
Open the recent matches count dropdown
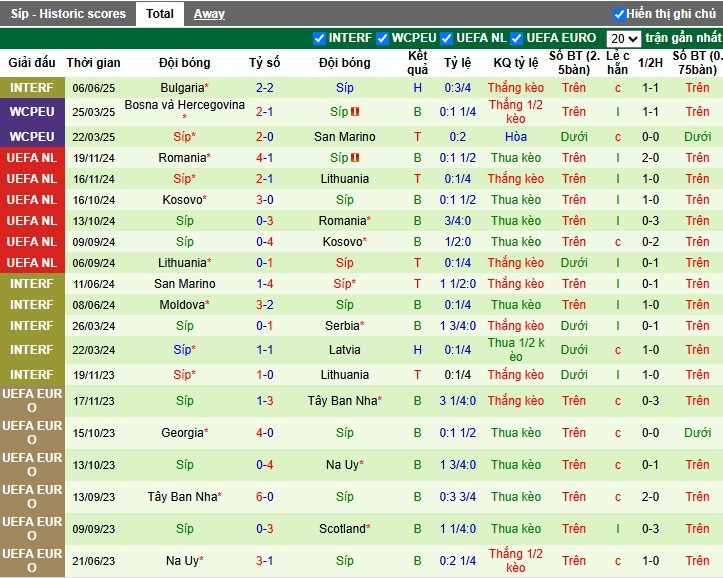click(x=623, y=38)
